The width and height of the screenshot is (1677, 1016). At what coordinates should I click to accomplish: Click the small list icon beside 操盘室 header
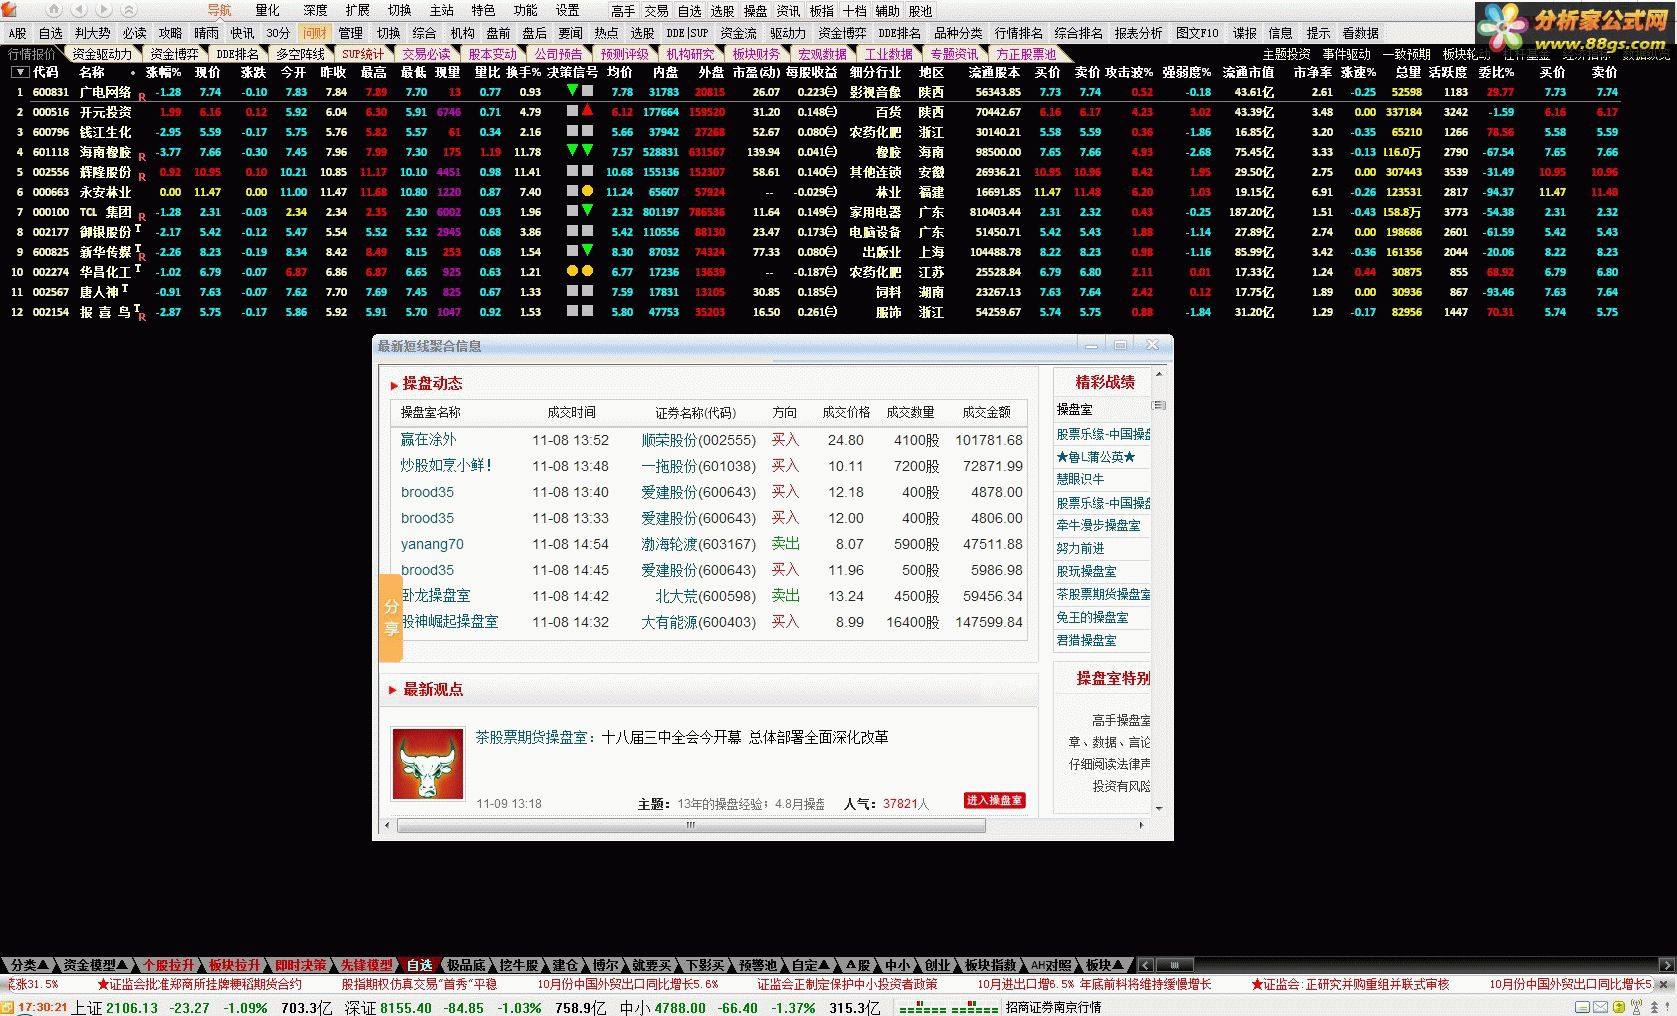pyautogui.click(x=1159, y=406)
